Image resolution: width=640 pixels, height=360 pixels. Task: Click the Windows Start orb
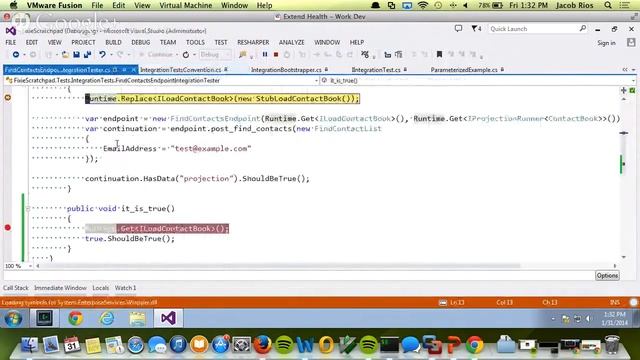coord(13,318)
